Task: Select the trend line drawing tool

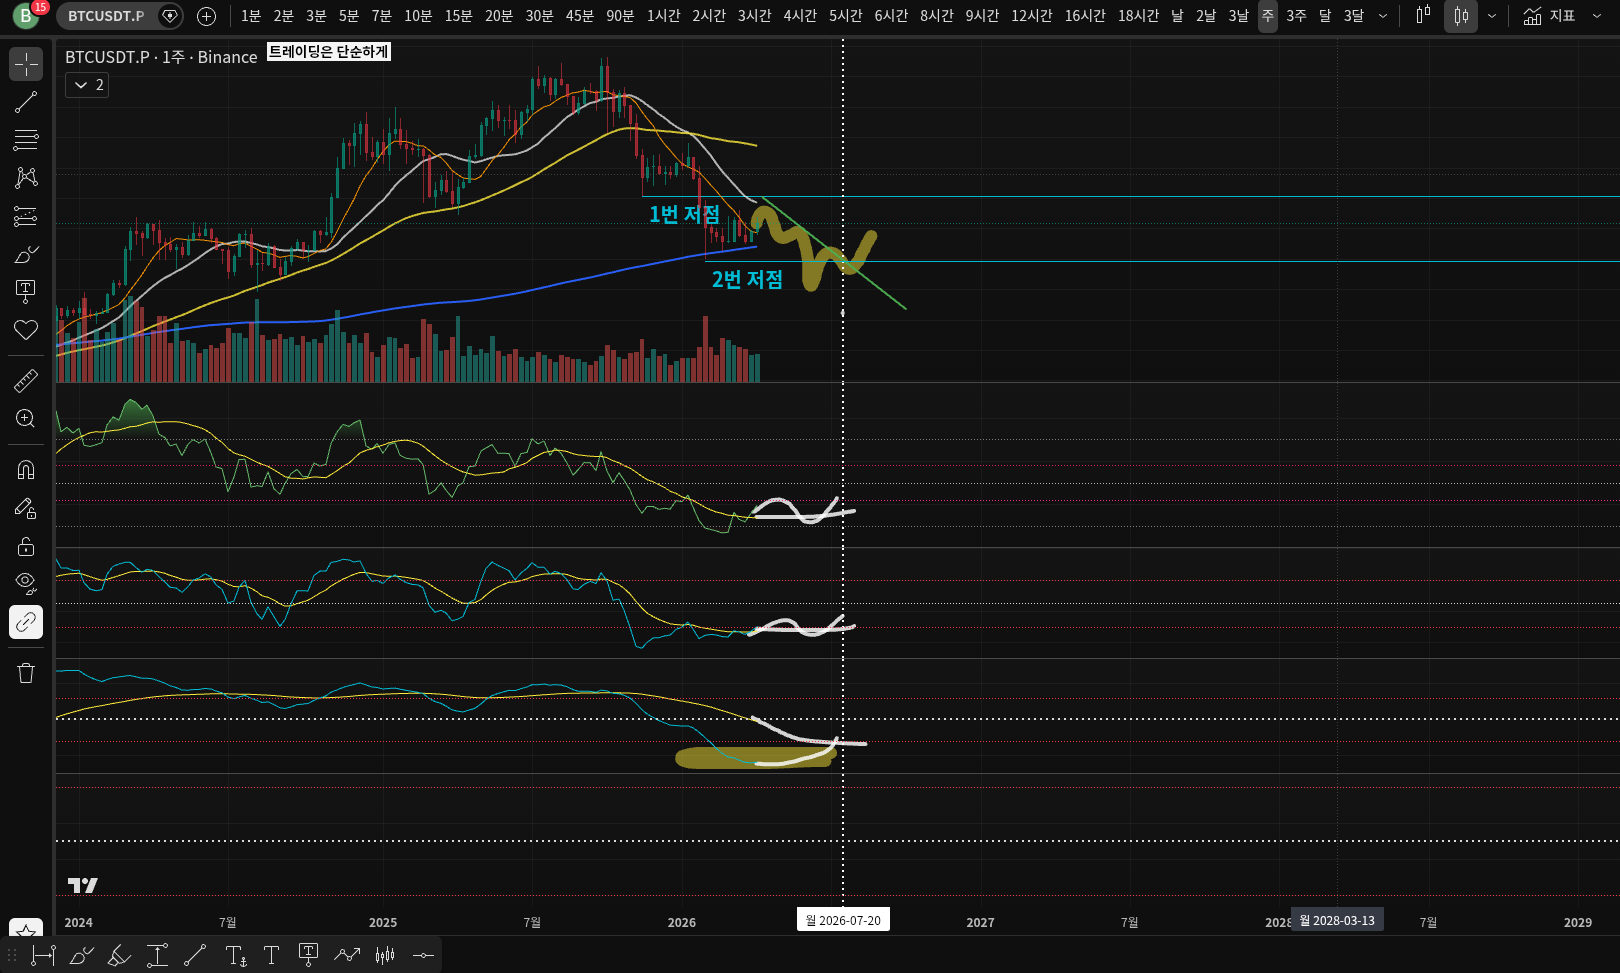Action: (x=26, y=102)
